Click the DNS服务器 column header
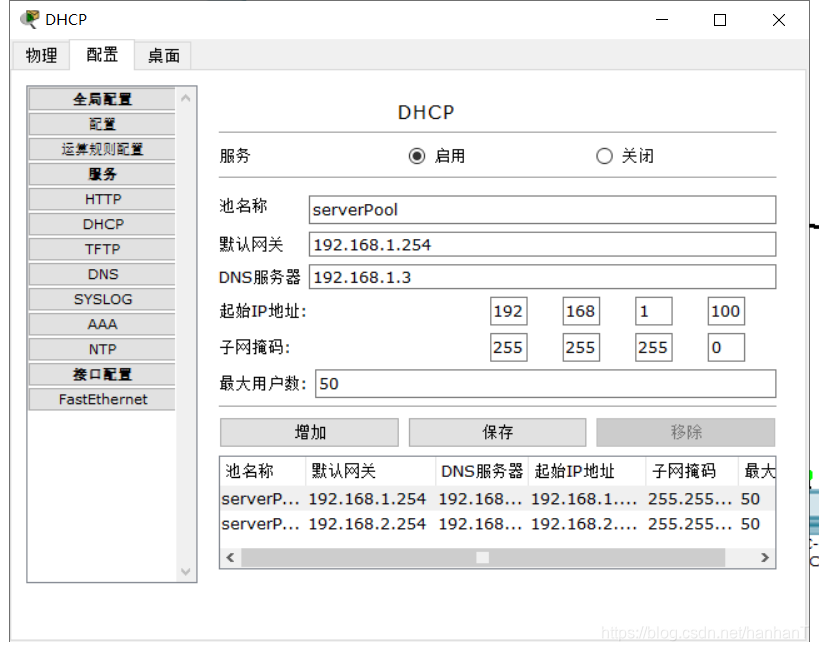Image resolution: width=819 pixels, height=651 pixels. click(482, 471)
